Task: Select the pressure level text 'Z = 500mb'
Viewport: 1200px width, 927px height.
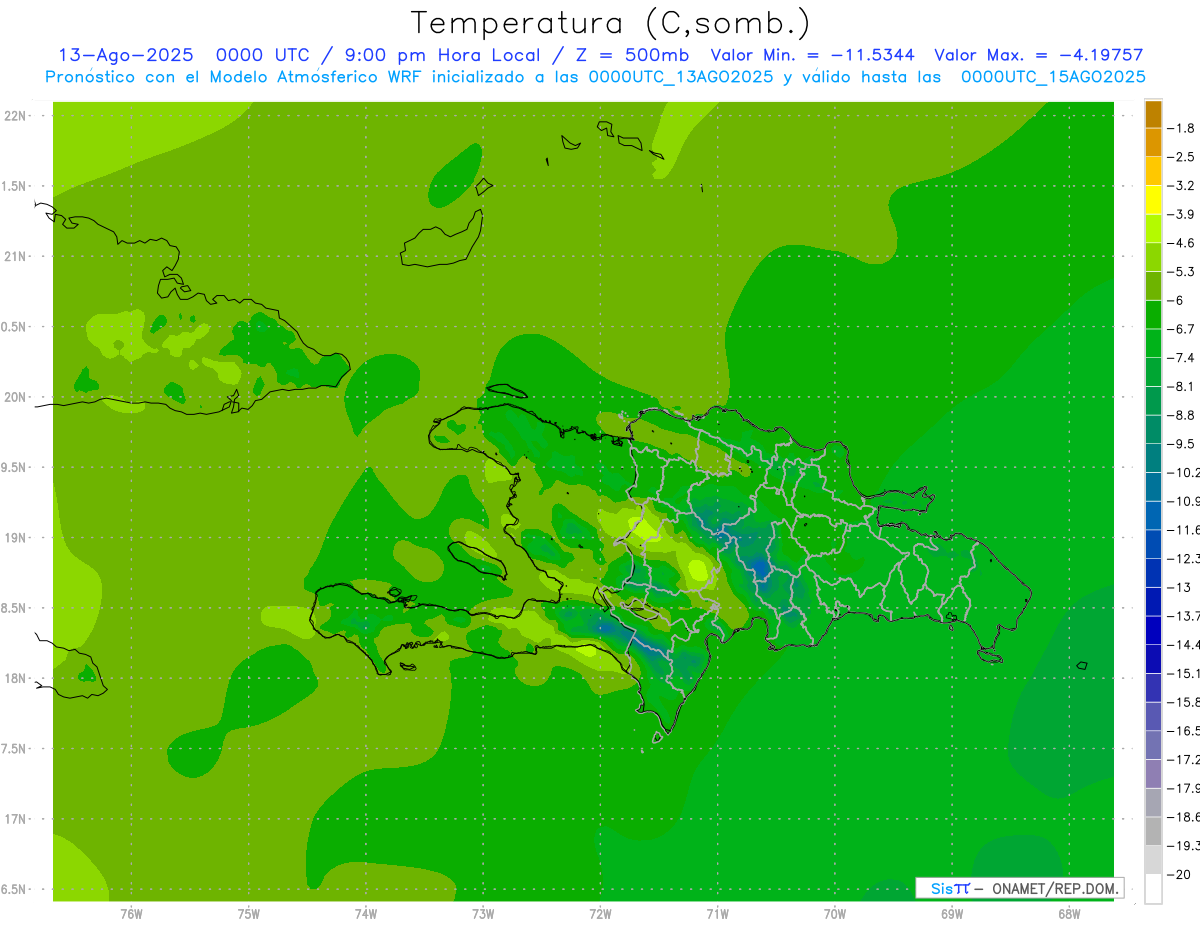Action: point(634,55)
